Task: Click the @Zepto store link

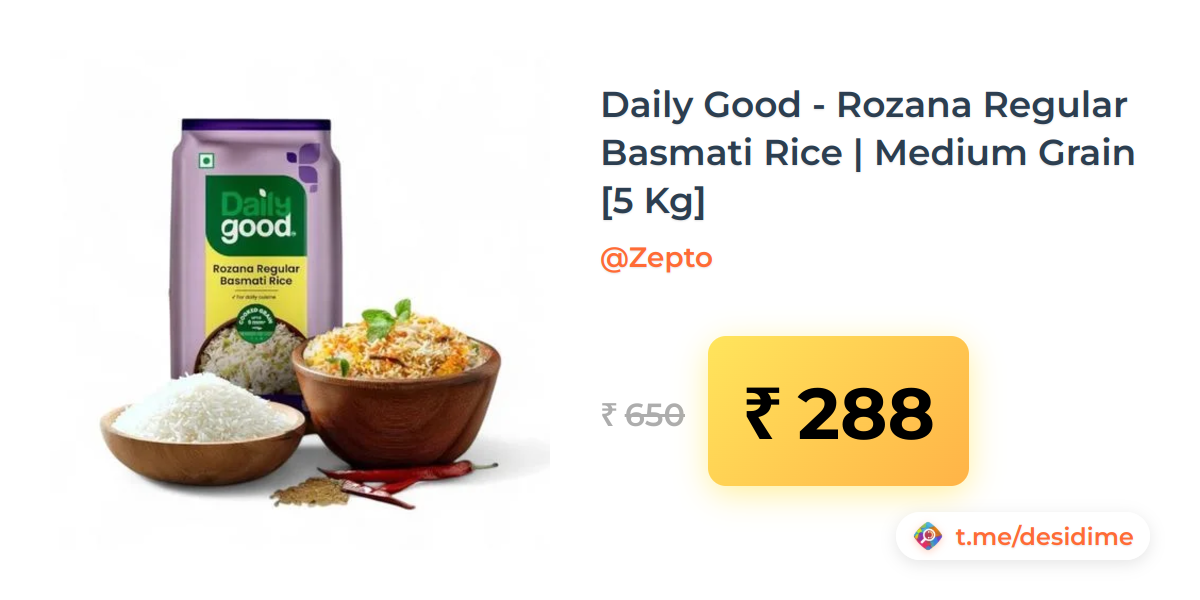Action: (656, 258)
